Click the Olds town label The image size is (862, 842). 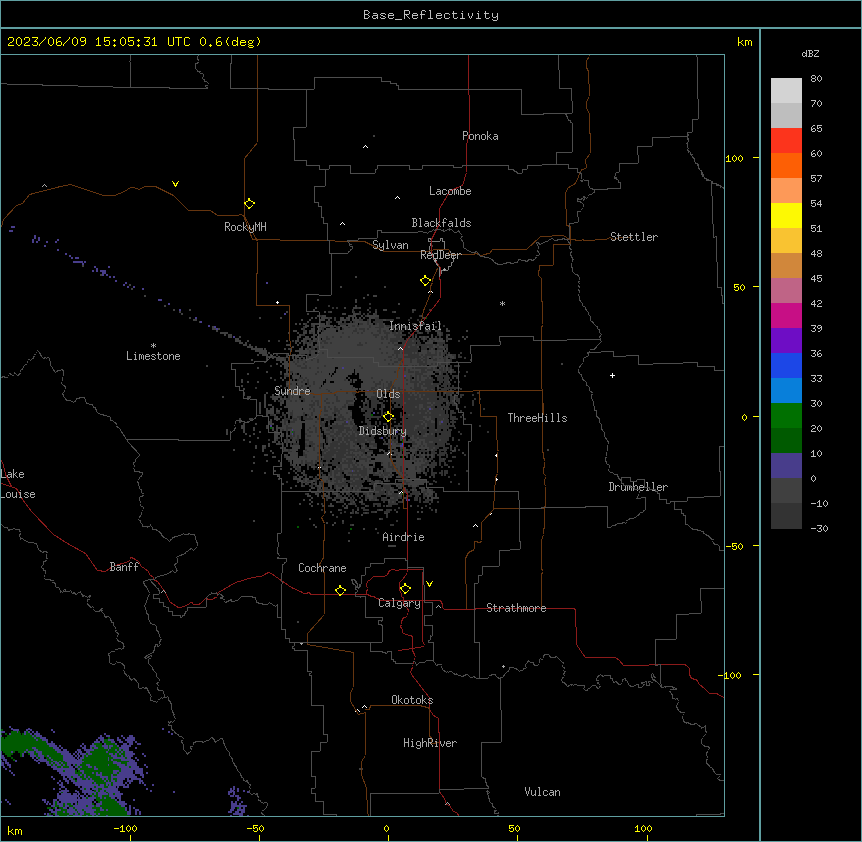click(388, 394)
